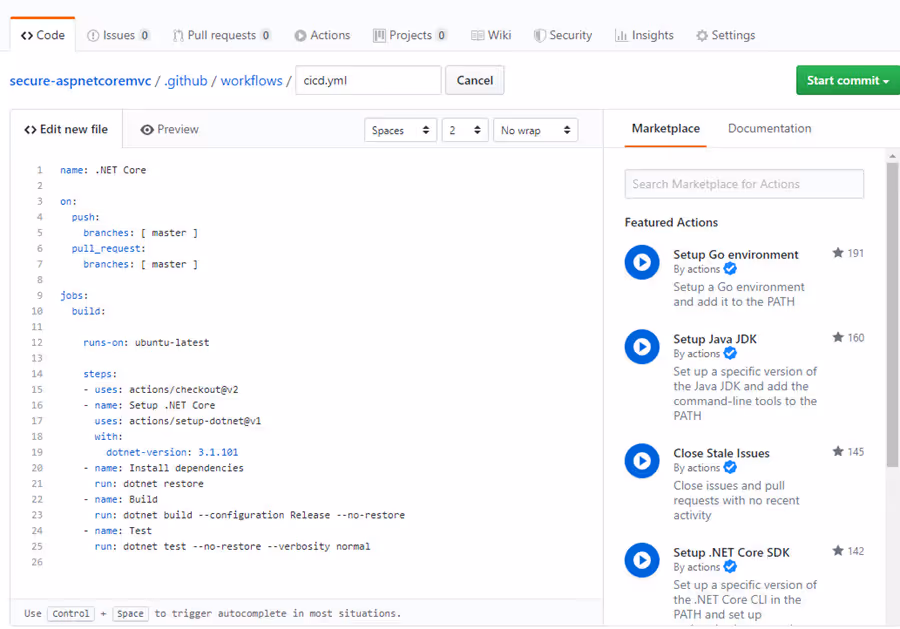
Task: Open the Projects tab
Action: click(410, 35)
